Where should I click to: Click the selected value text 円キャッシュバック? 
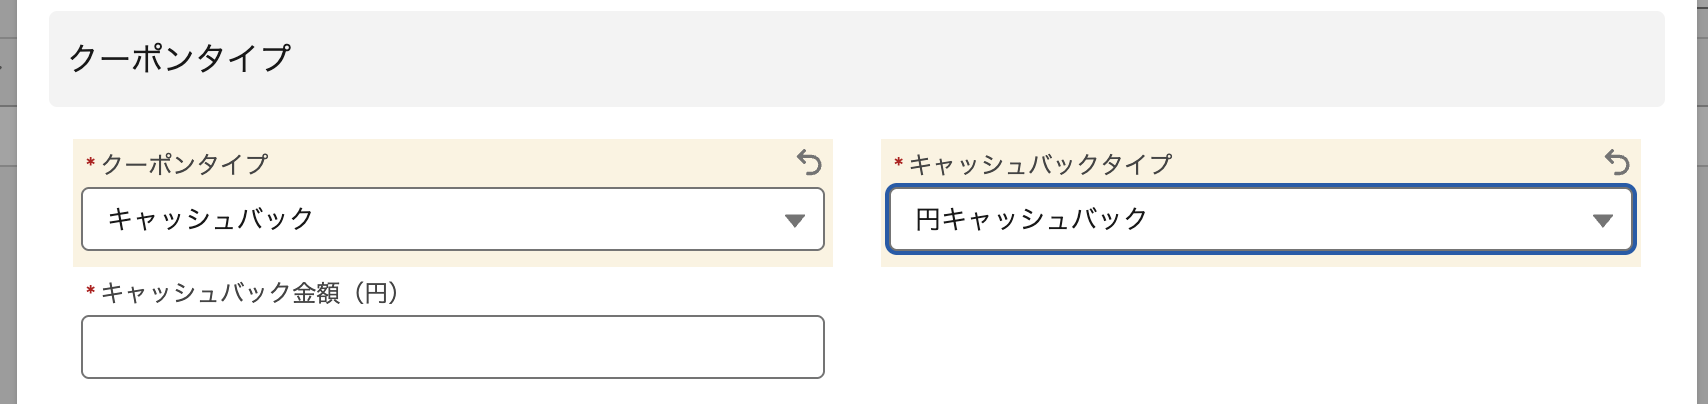click(x=1032, y=219)
